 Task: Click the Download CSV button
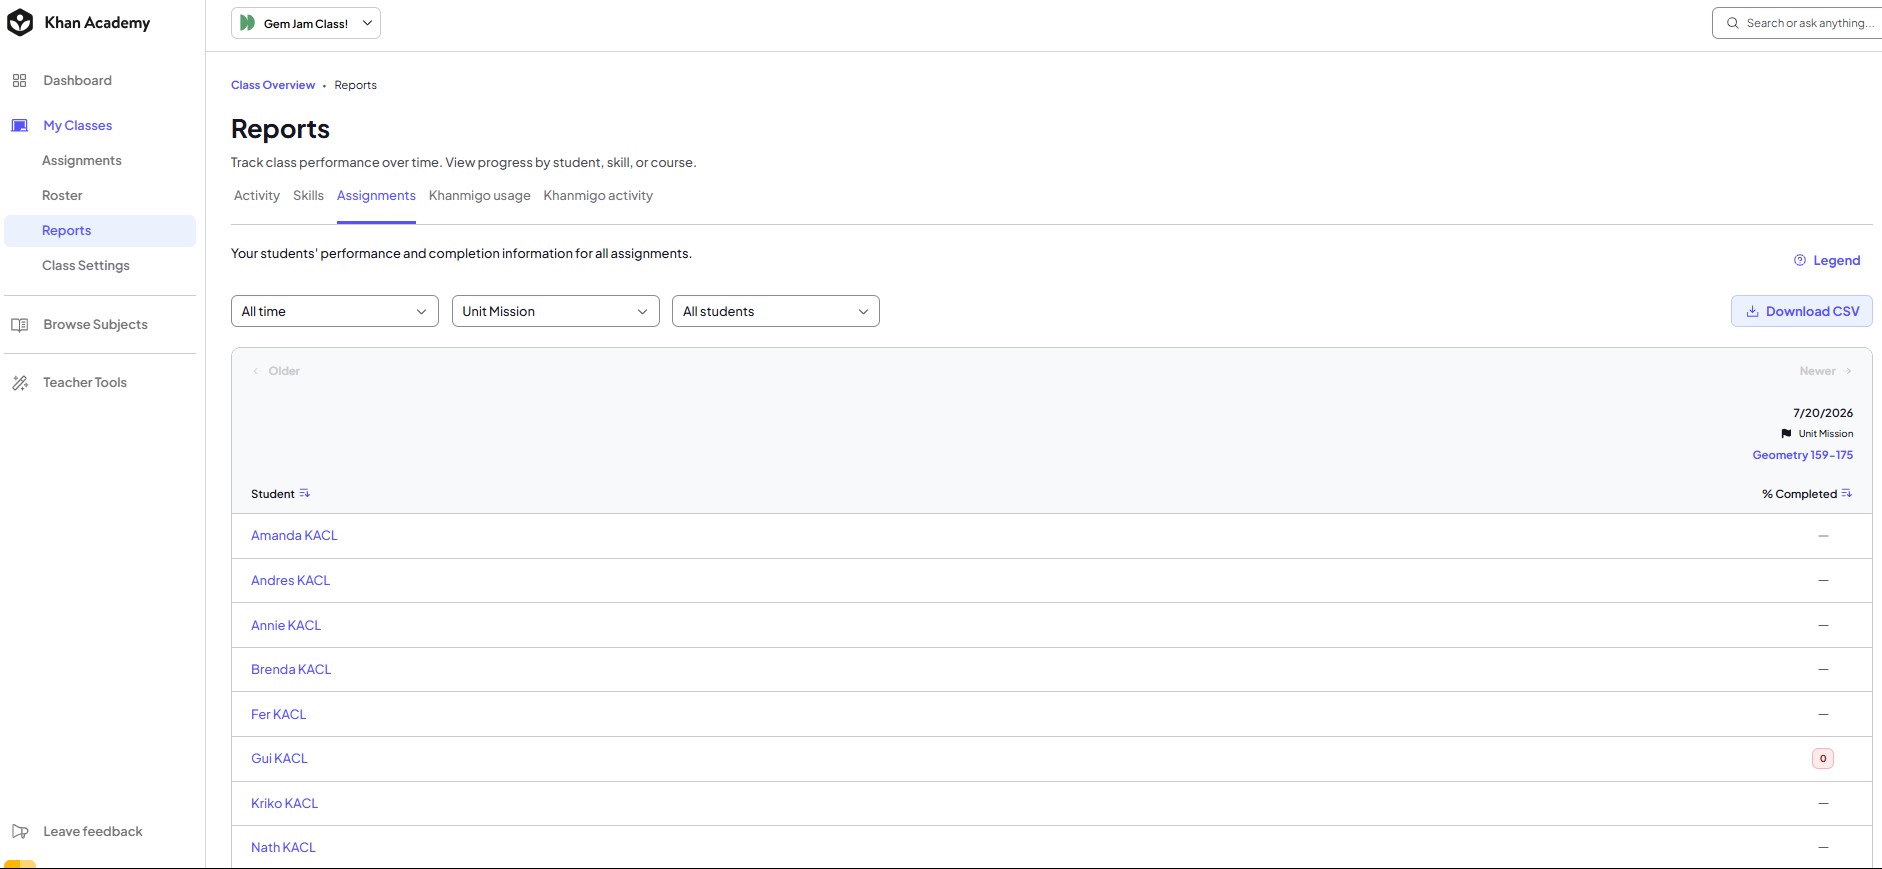pyautogui.click(x=1802, y=312)
